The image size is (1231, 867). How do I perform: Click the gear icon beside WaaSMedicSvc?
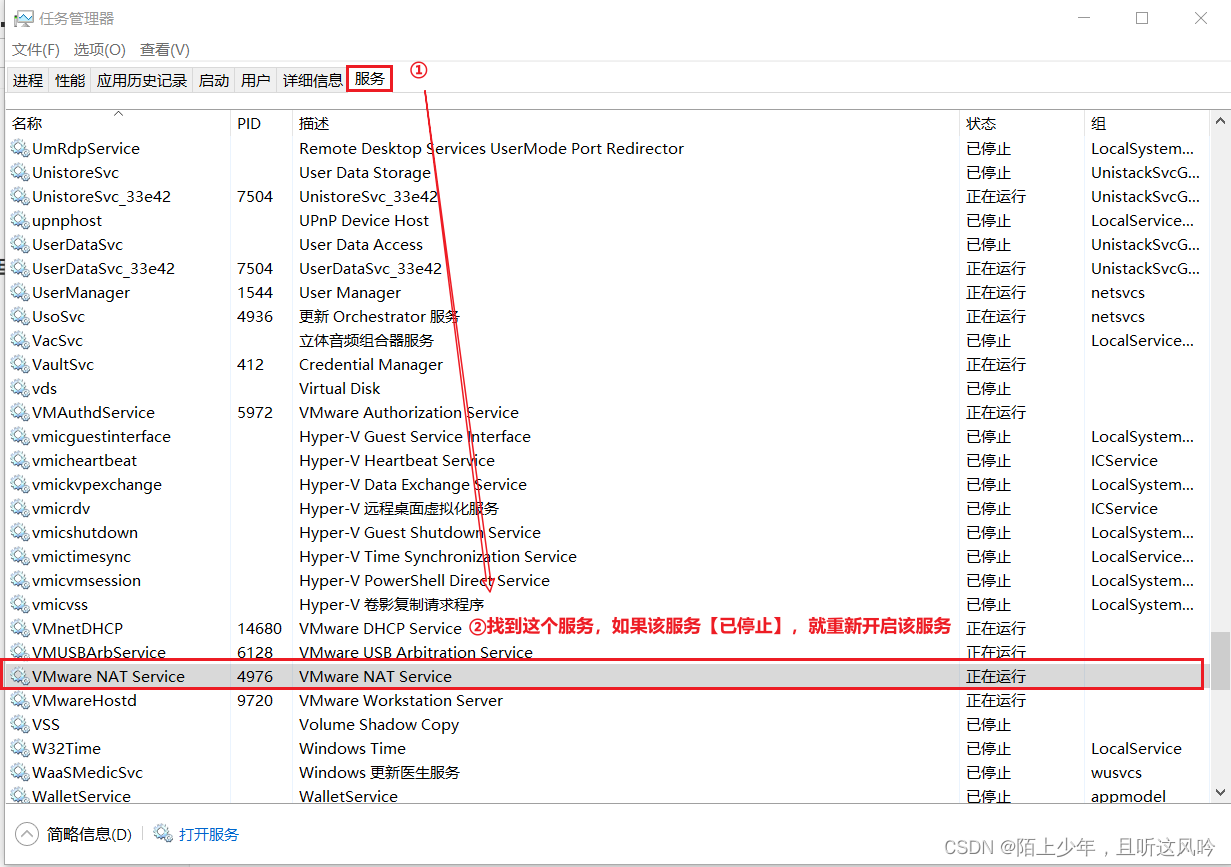coord(20,772)
